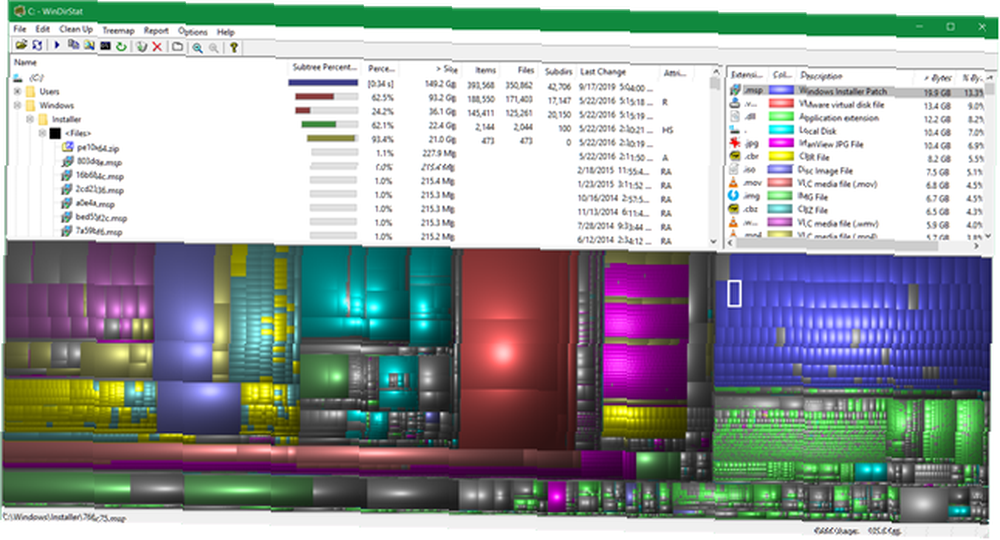
Task: Open the File menu
Action: click(x=20, y=29)
